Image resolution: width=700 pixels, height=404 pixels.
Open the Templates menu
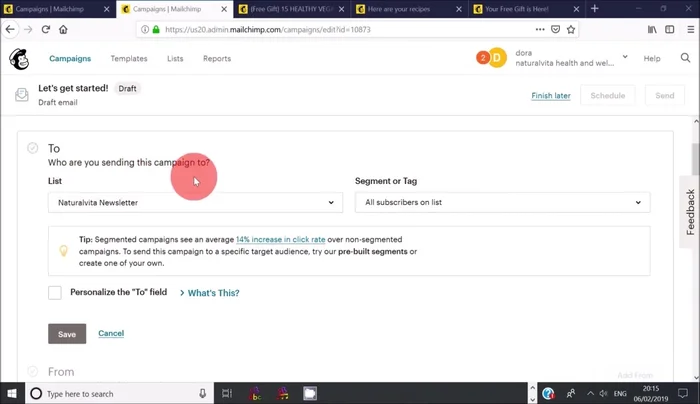click(129, 58)
